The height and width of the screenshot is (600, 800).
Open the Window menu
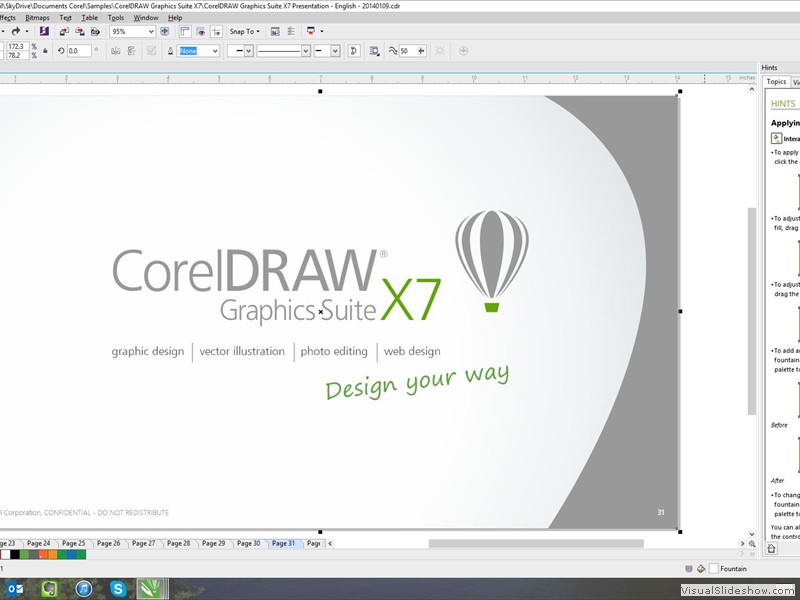tap(146, 18)
